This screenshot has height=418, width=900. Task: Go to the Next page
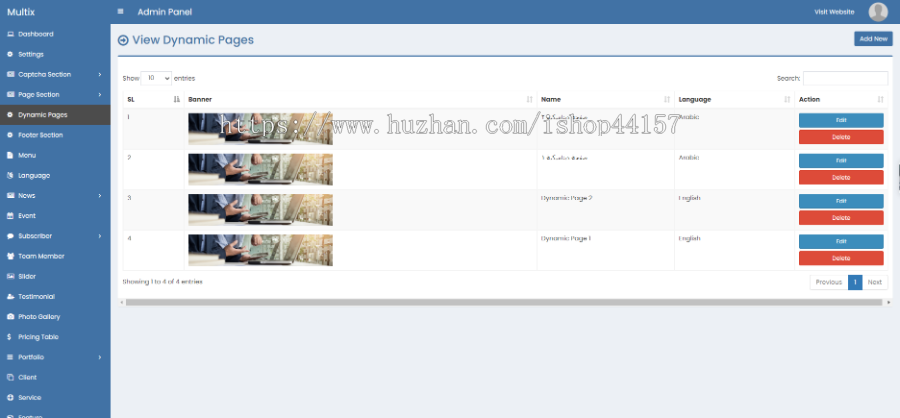click(874, 282)
